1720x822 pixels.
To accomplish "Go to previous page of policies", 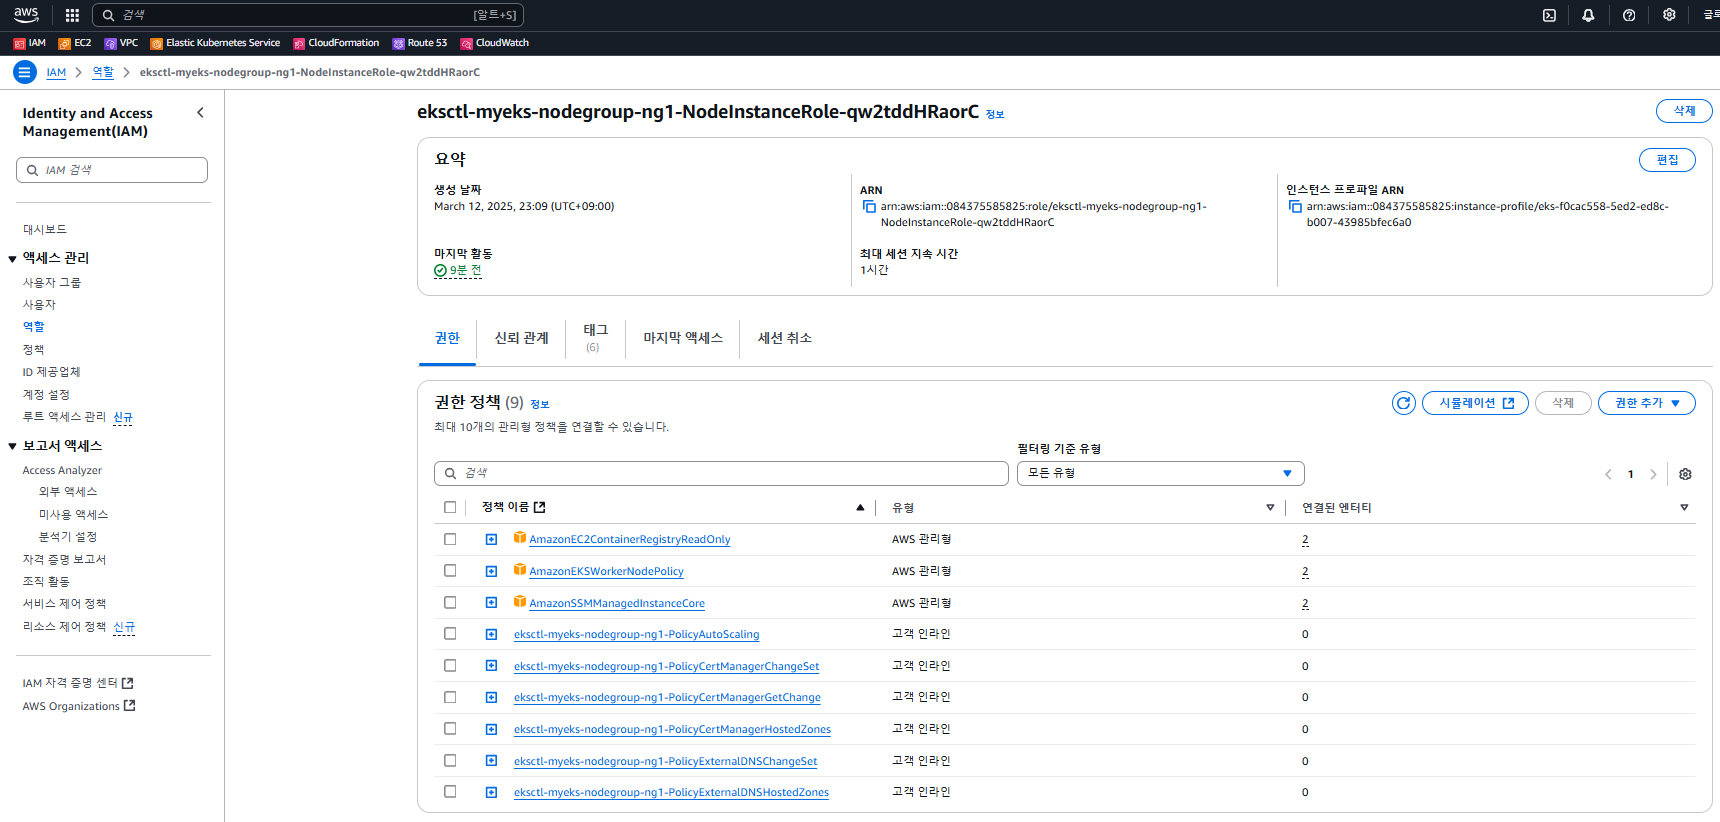I will (1608, 474).
